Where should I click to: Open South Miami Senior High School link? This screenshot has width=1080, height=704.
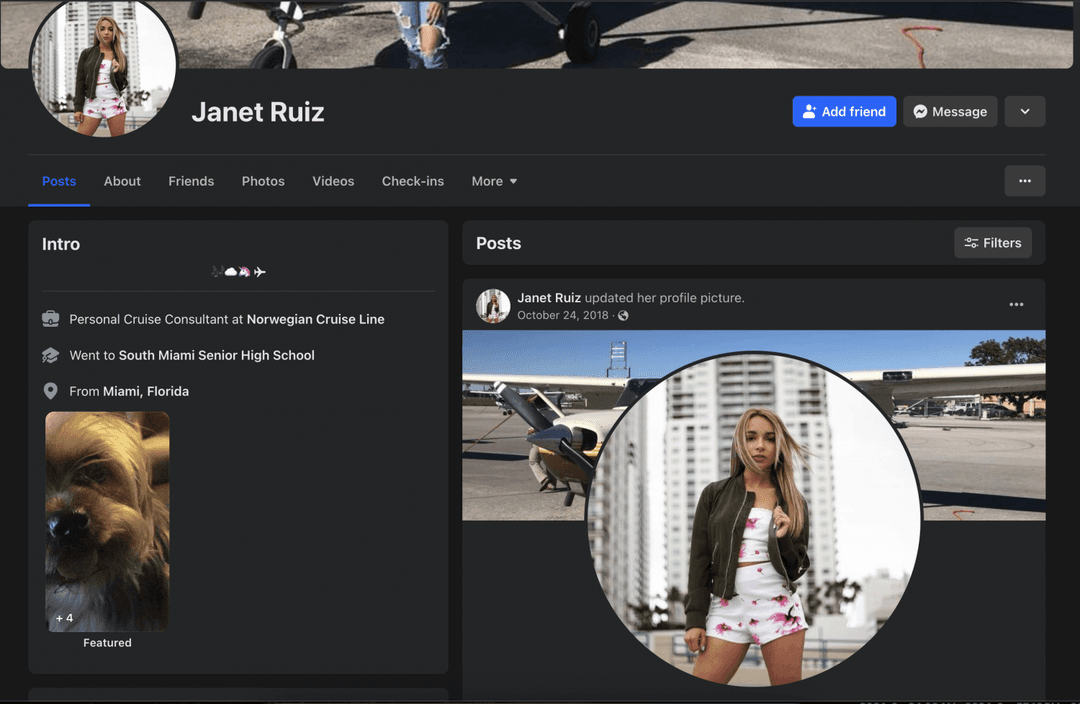click(216, 355)
